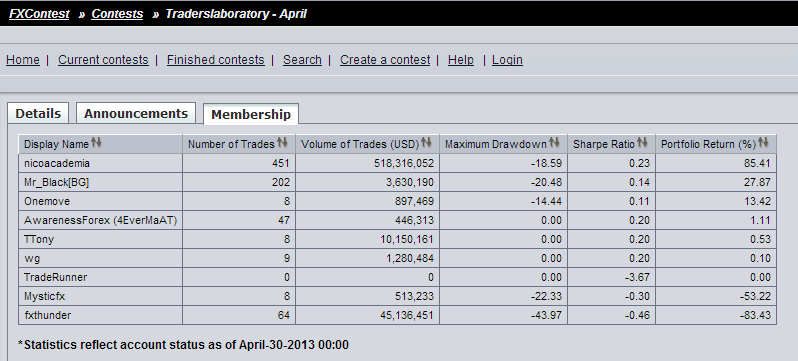This screenshot has height=361, width=798.
Task: Click sort arrows beside Number of Trades
Action: coord(282,144)
